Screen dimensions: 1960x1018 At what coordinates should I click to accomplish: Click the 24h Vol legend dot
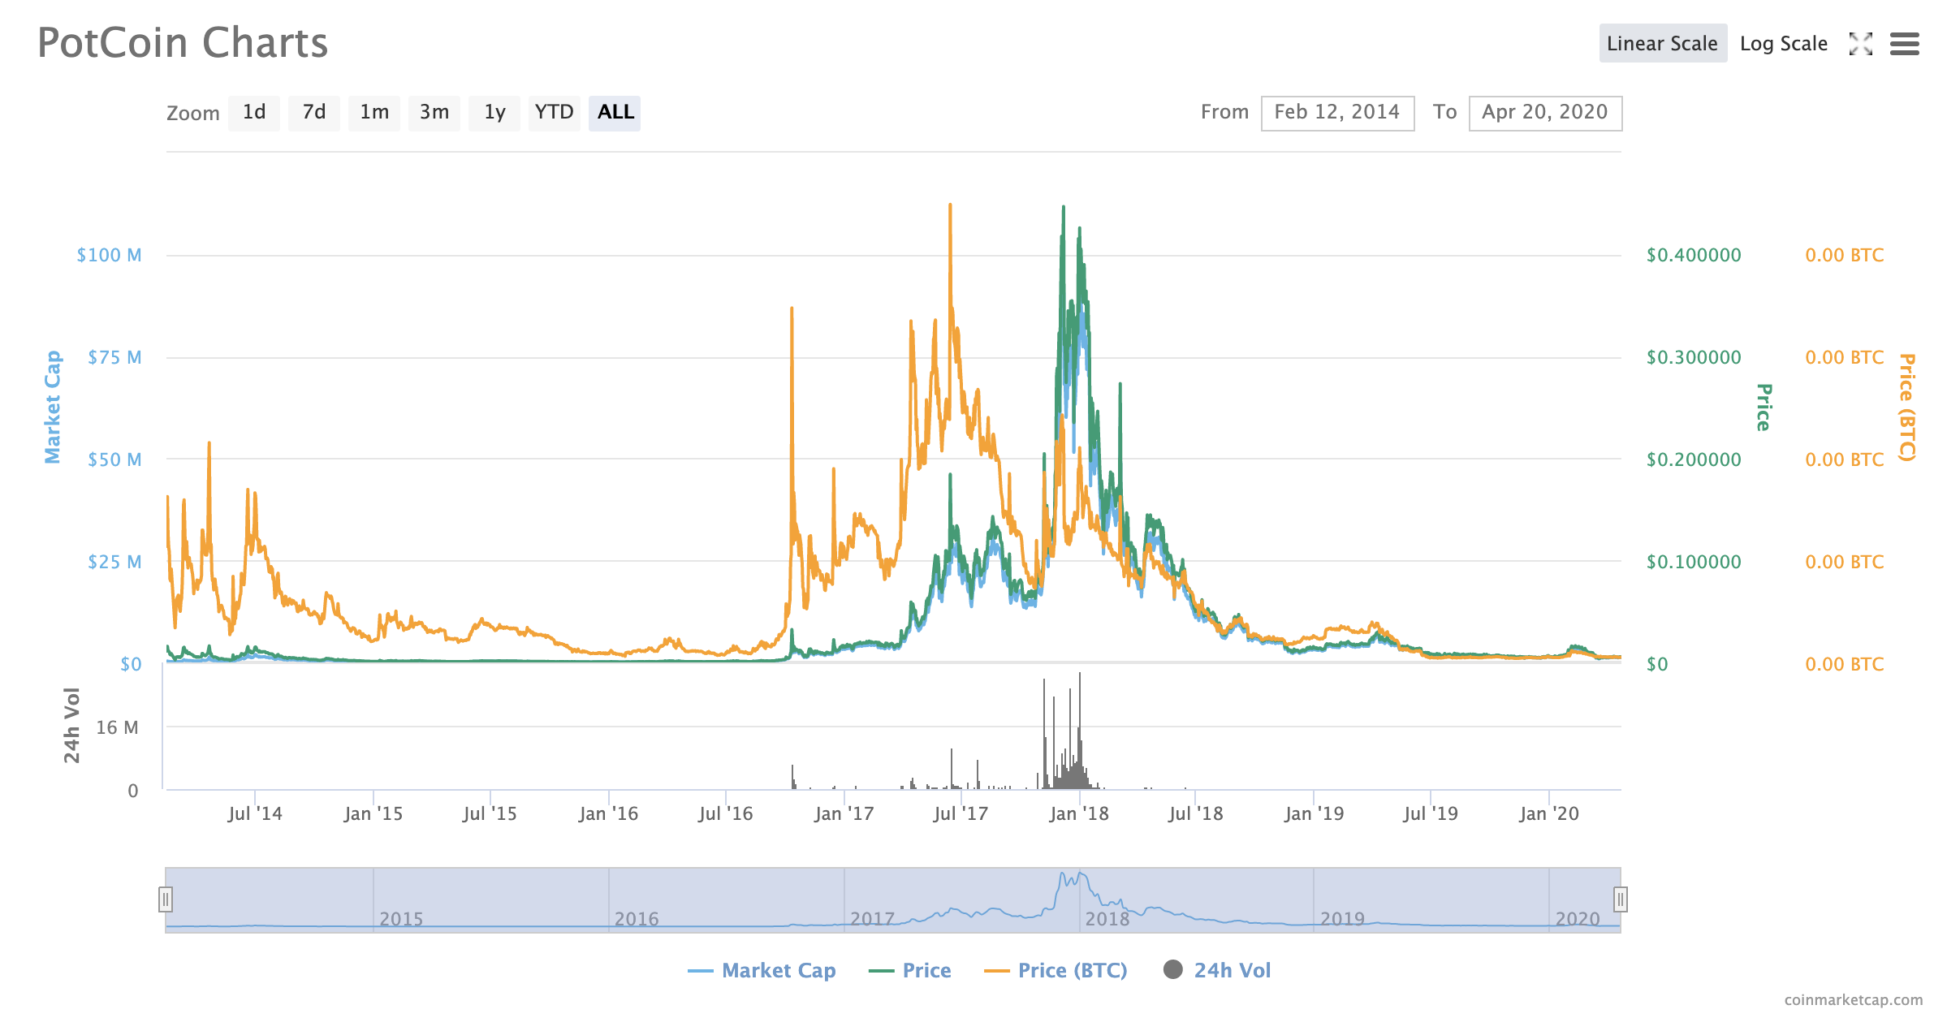click(x=1173, y=970)
